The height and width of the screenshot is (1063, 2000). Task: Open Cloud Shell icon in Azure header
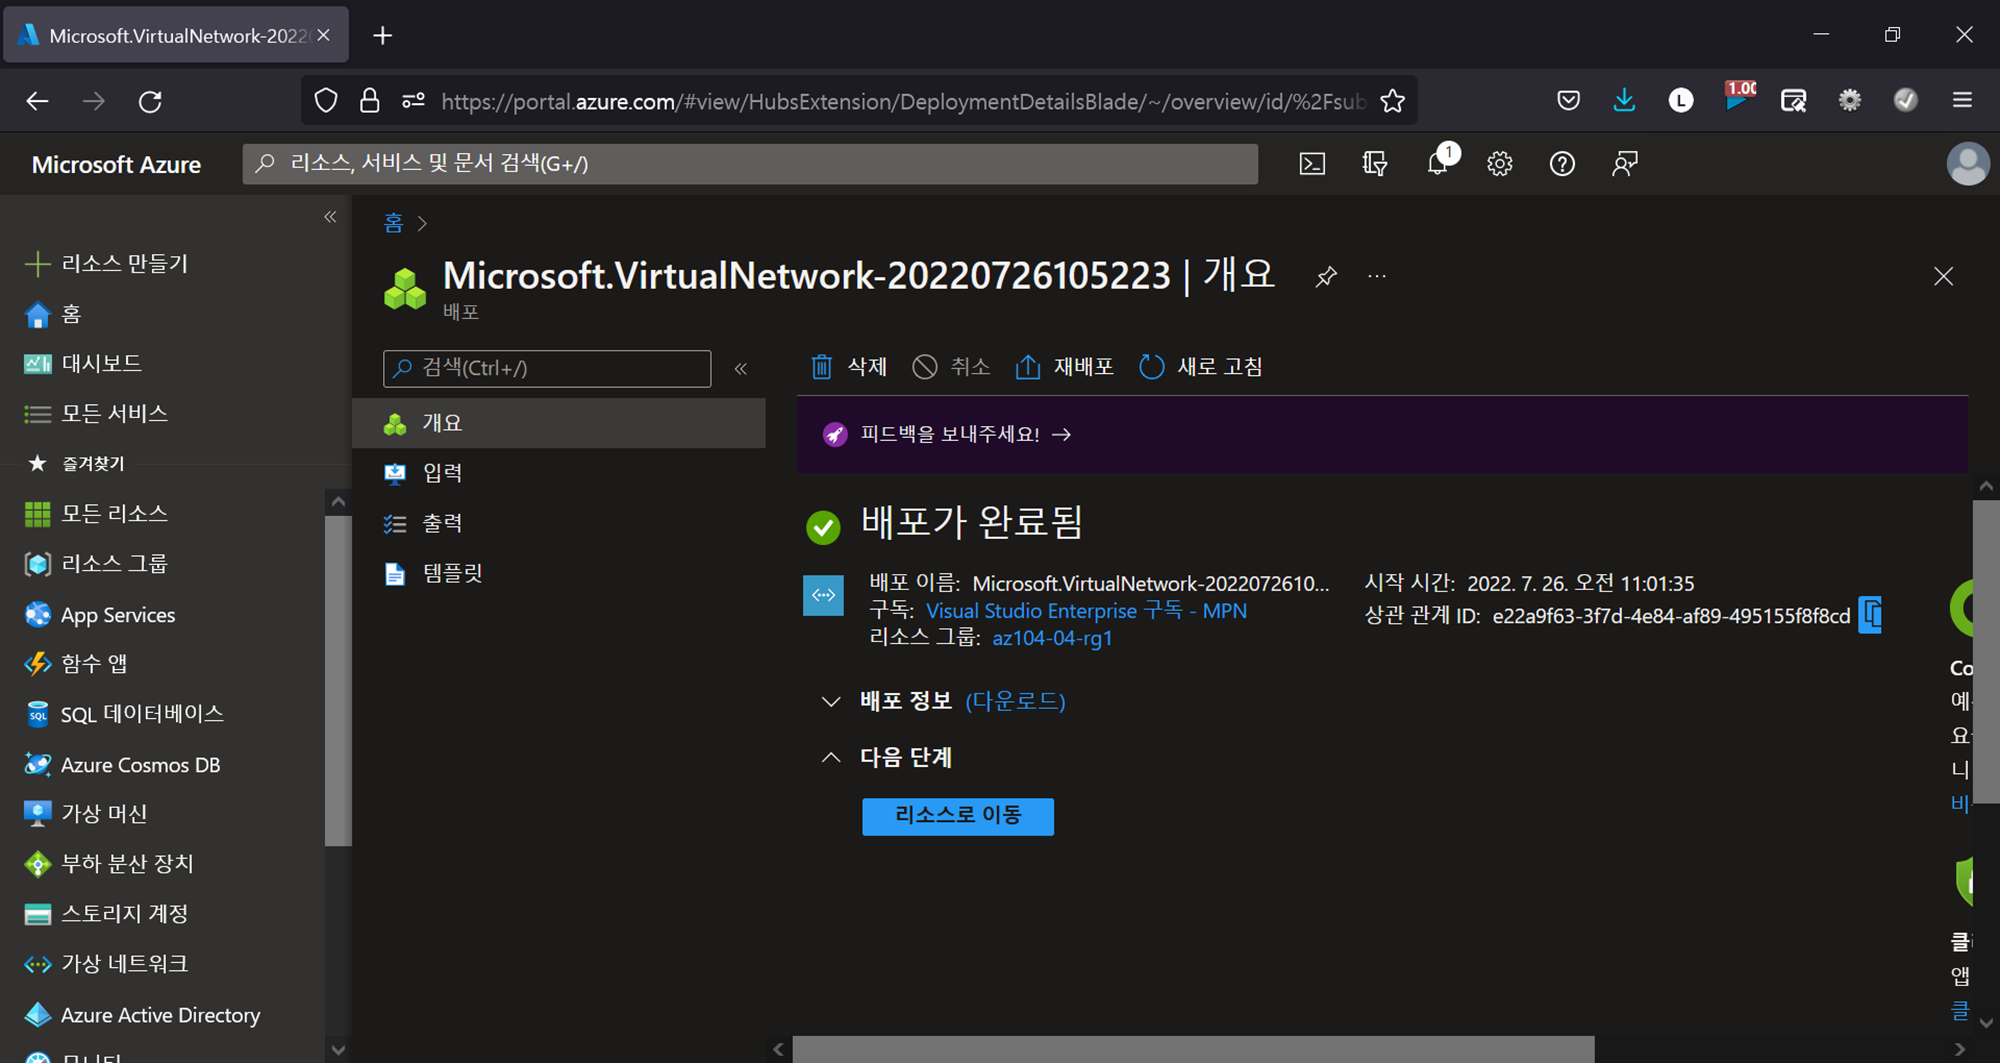point(1312,164)
